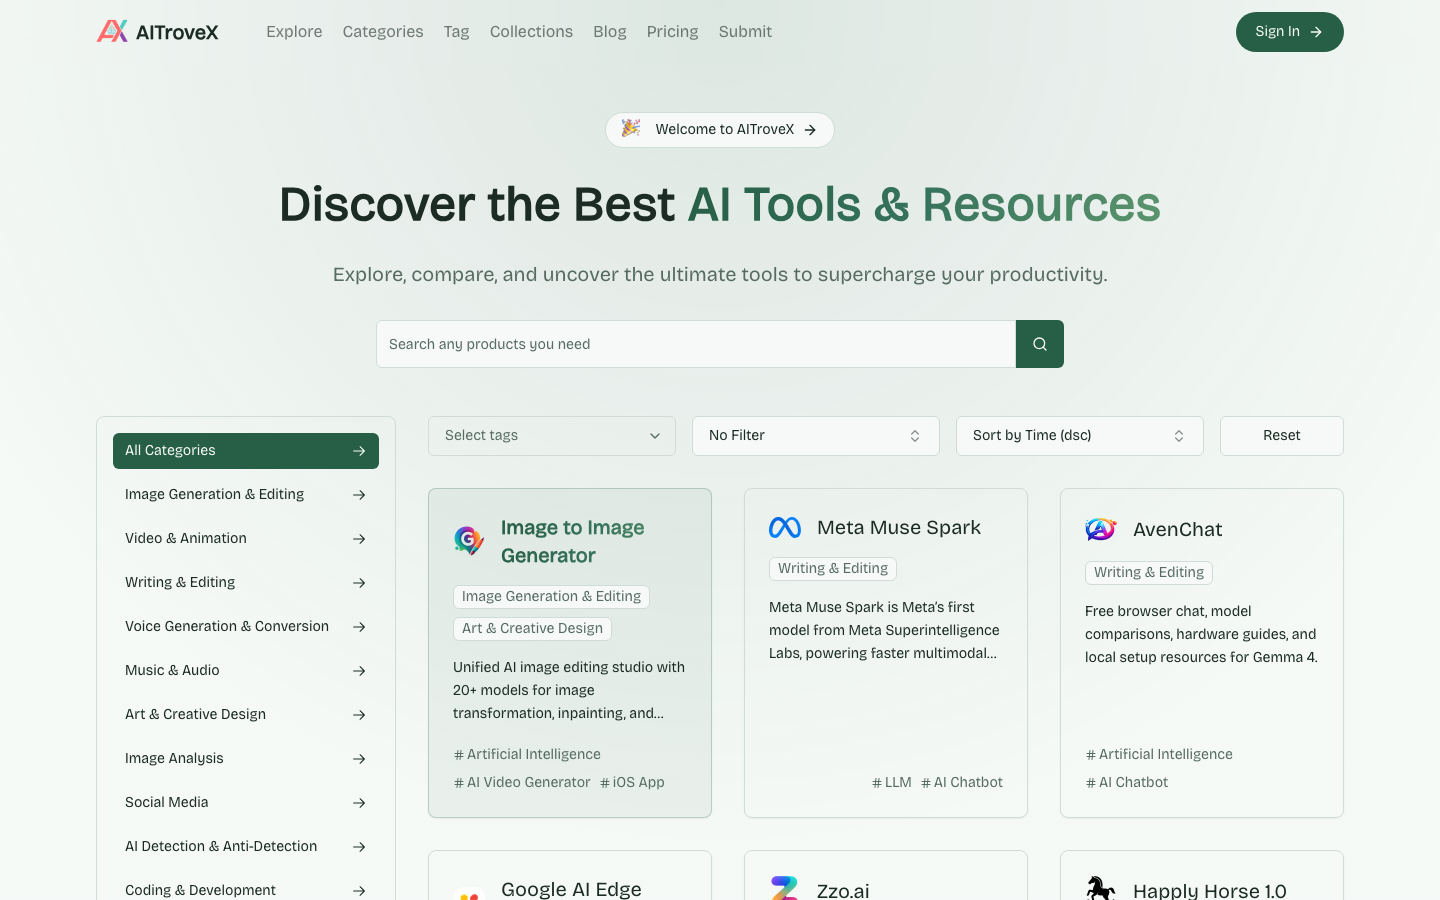The width and height of the screenshot is (1440, 900).
Task: Open the Pricing menu item
Action: [672, 32]
